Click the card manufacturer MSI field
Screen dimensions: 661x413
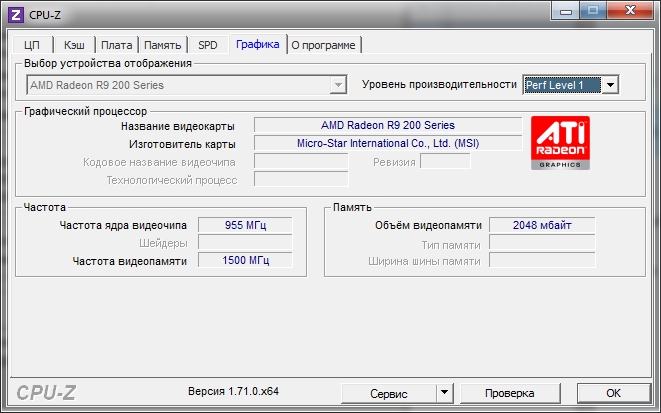point(387,143)
